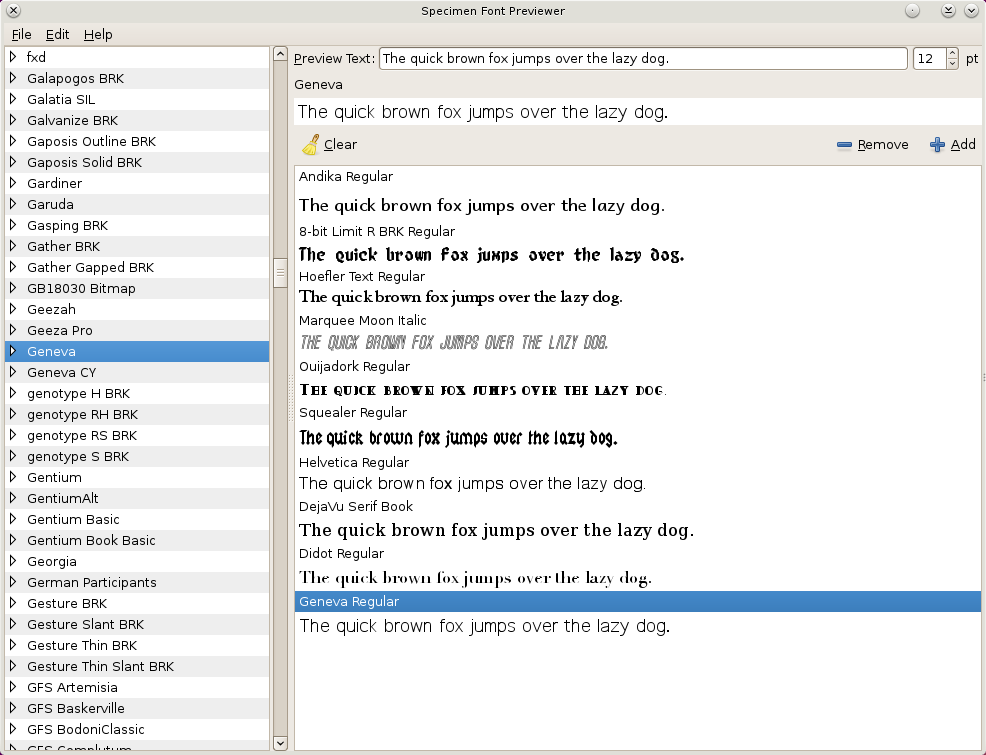Click scrollbar down arrow of font list

(280, 743)
